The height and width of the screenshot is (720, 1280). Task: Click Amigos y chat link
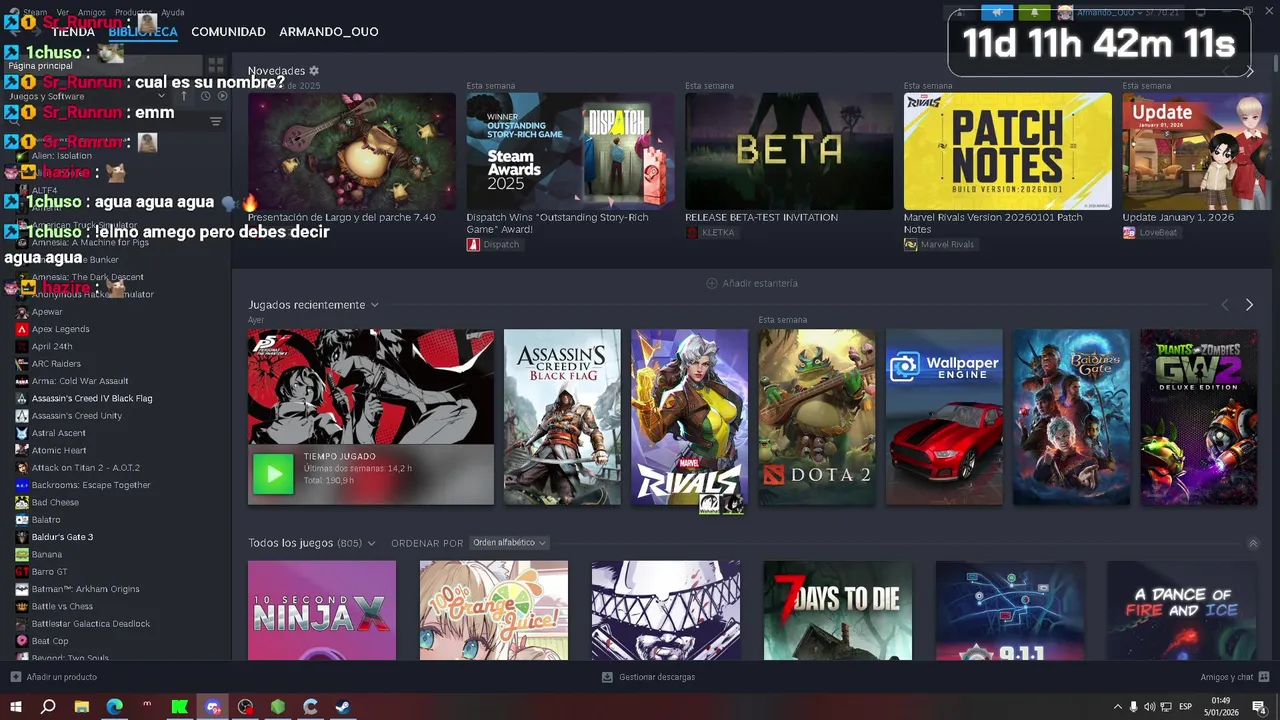(1227, 677)
